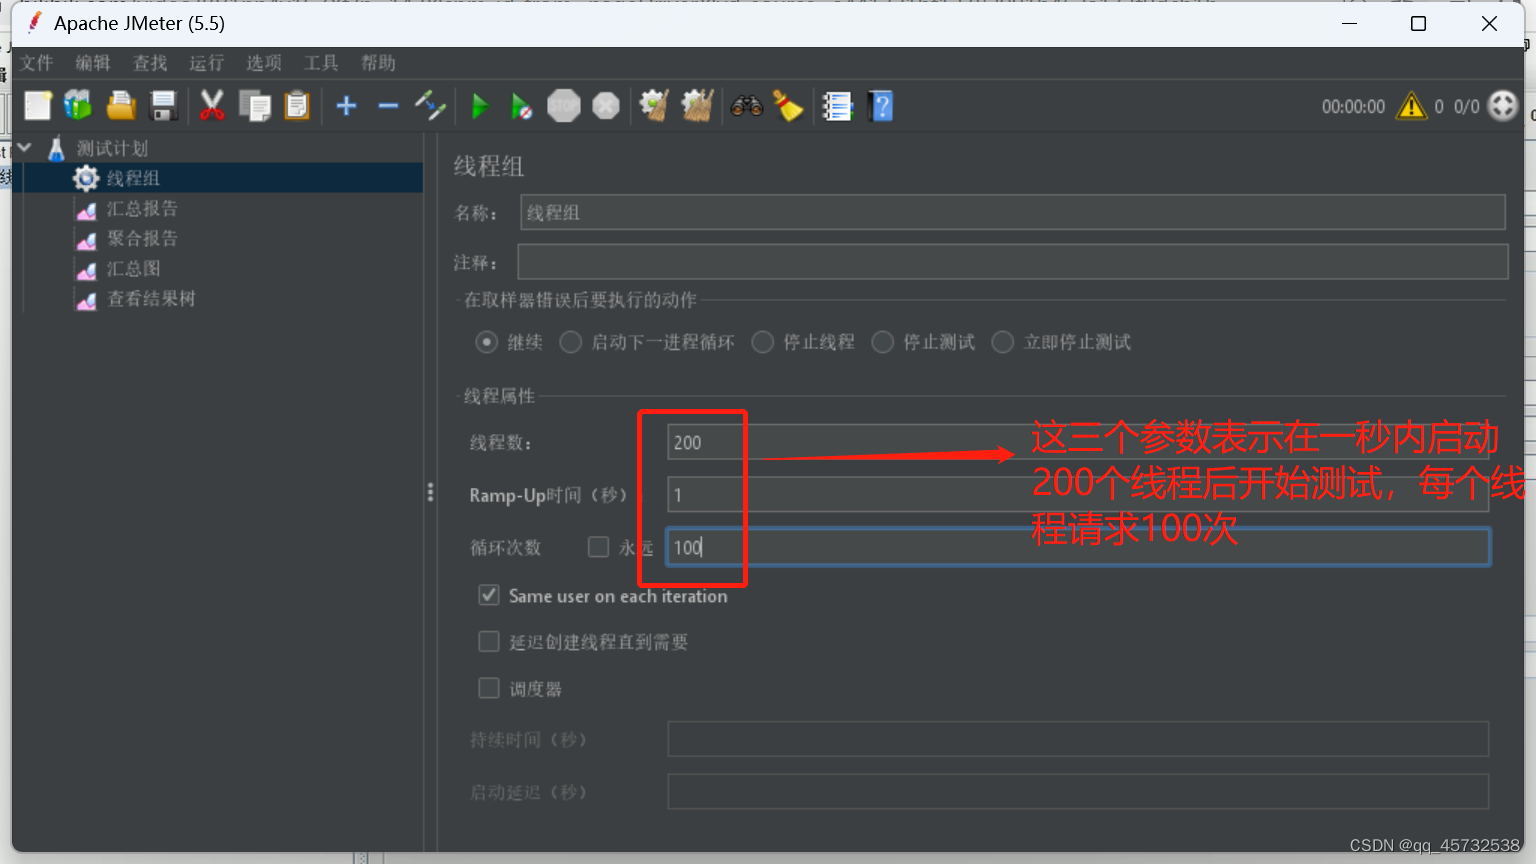This screenshot has height=864, width=1536.
Task: Collapse all with the minus icon
Action: 388,105
